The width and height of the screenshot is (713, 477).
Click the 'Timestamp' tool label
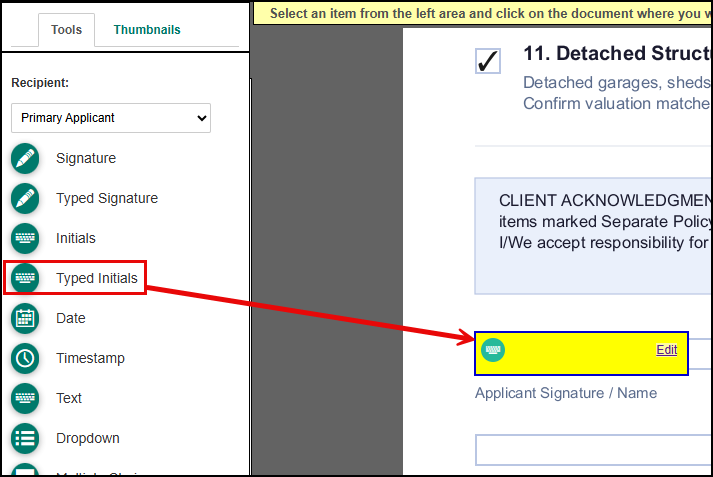90,358
